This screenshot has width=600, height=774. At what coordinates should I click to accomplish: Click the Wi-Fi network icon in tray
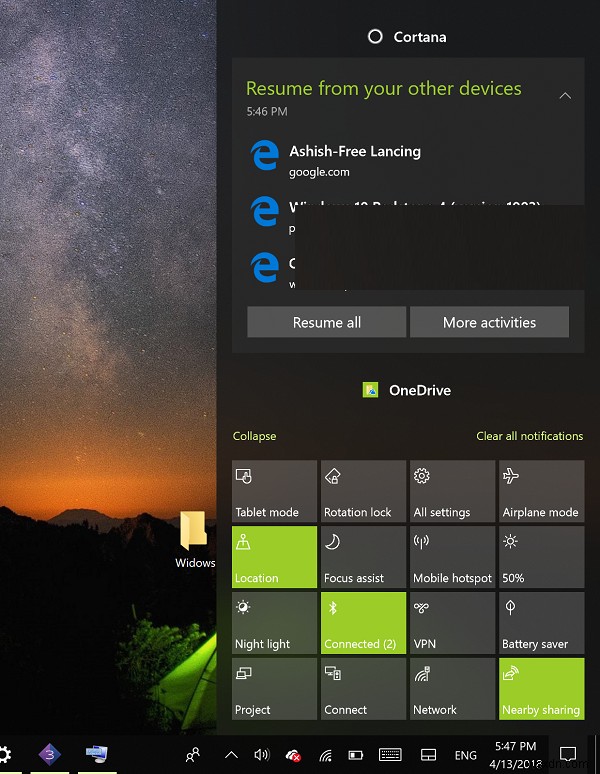click(325, 756)
